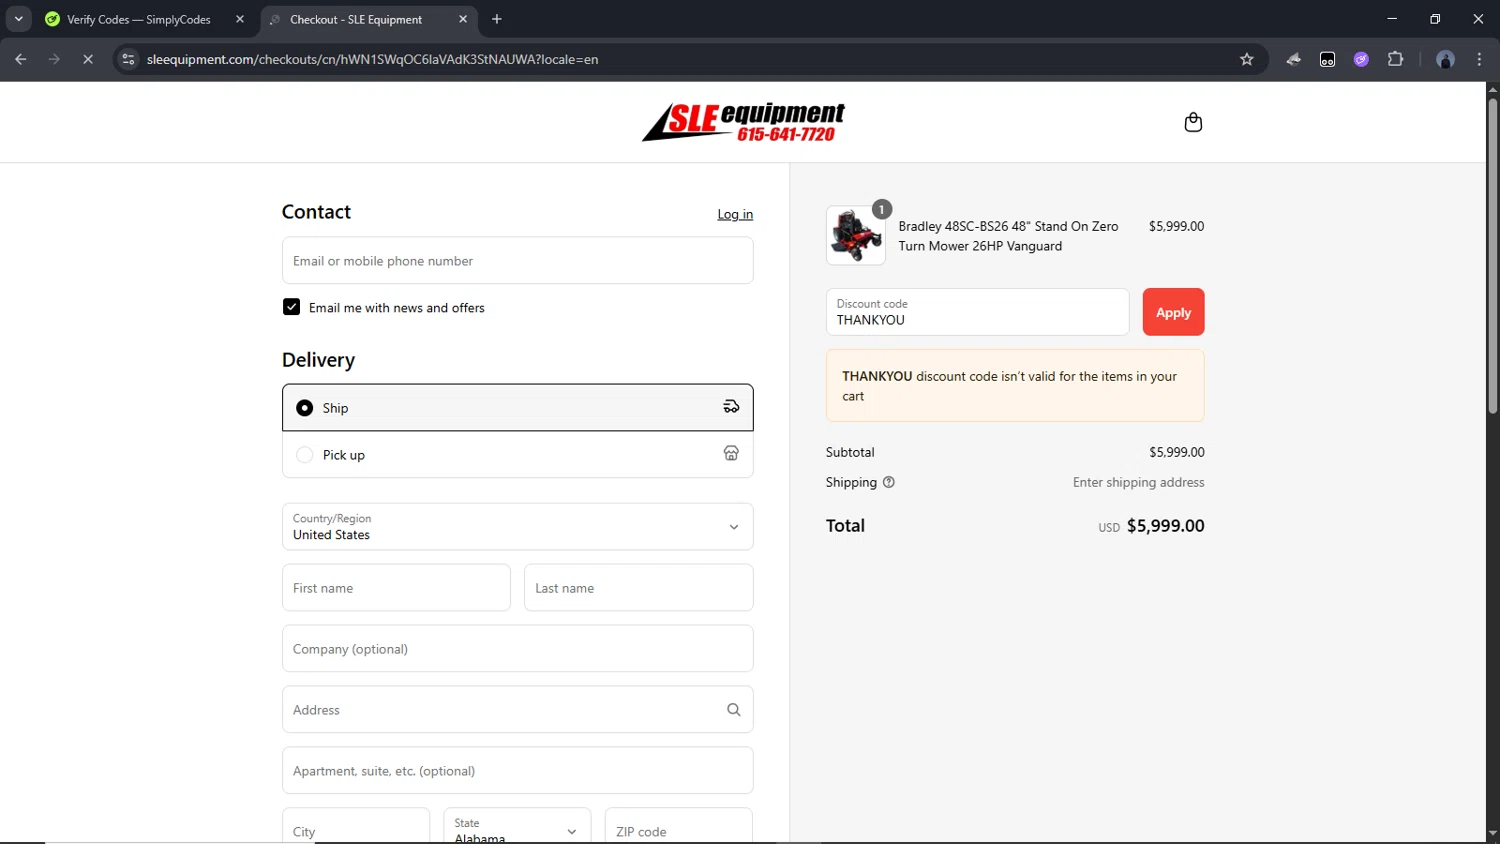The width and height of the screenshot is (1500, 844).
Task: Click the Bradley 48SC-BS26 product name
Action: [x=1008, y=236]
